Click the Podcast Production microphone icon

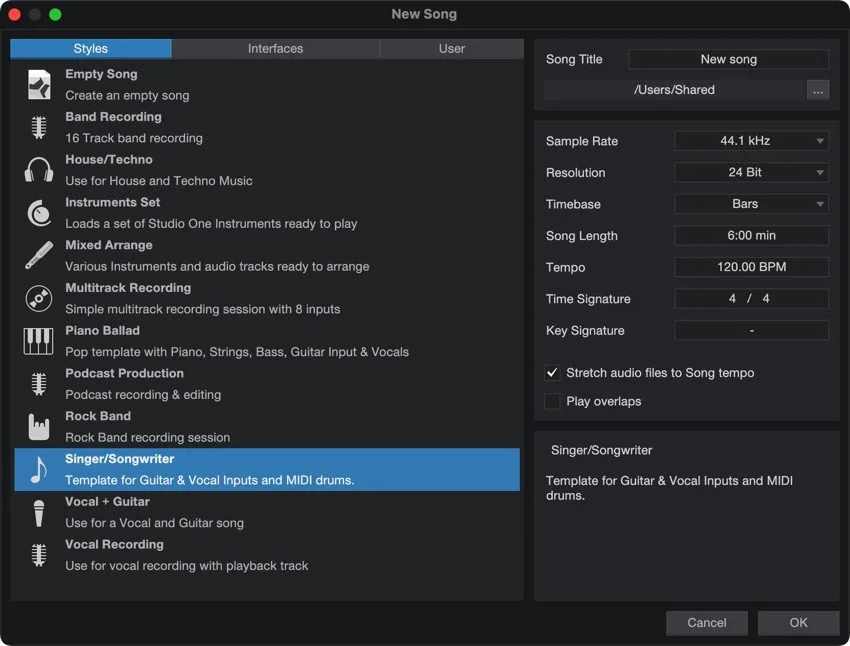coord(38,384)
